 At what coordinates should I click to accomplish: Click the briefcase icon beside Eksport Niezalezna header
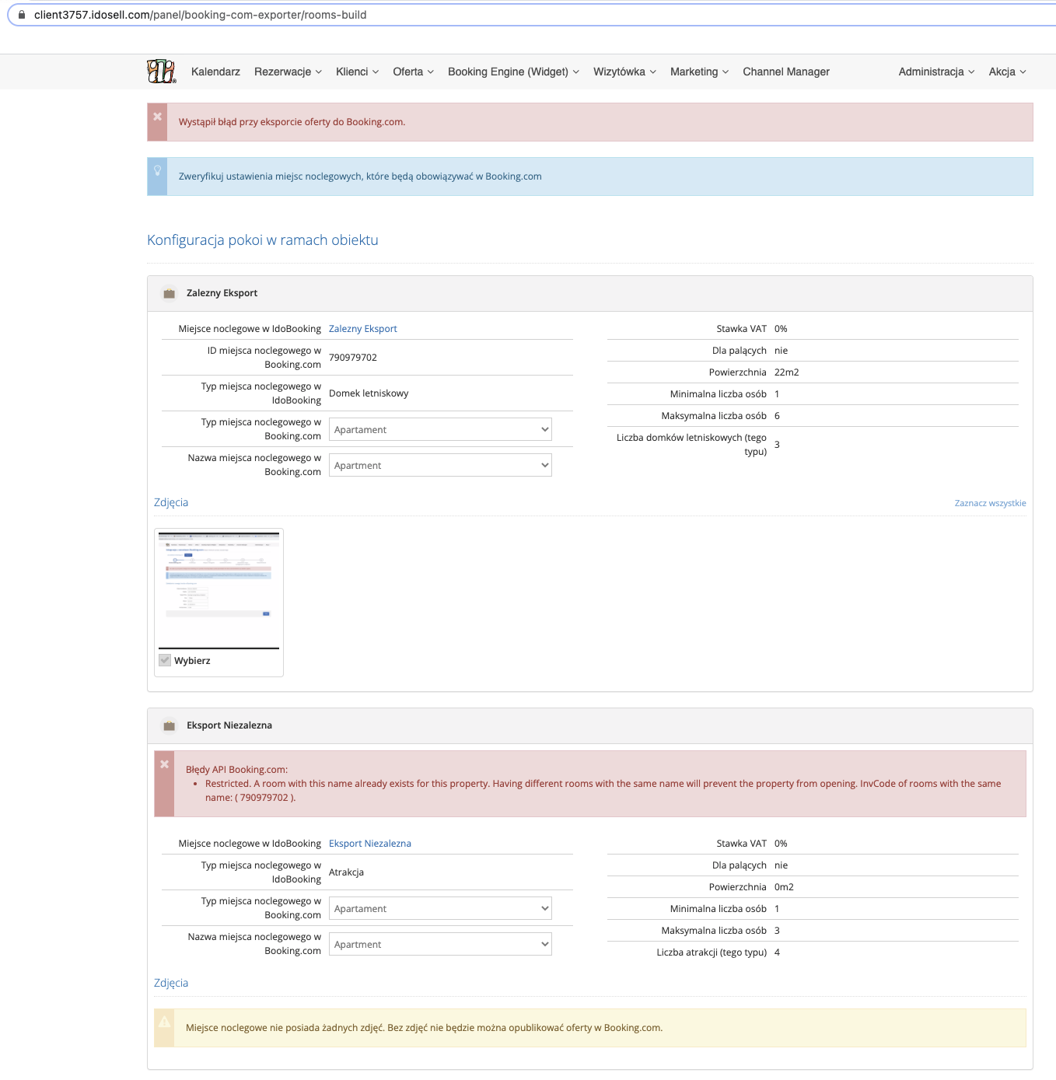pos(169,726)
